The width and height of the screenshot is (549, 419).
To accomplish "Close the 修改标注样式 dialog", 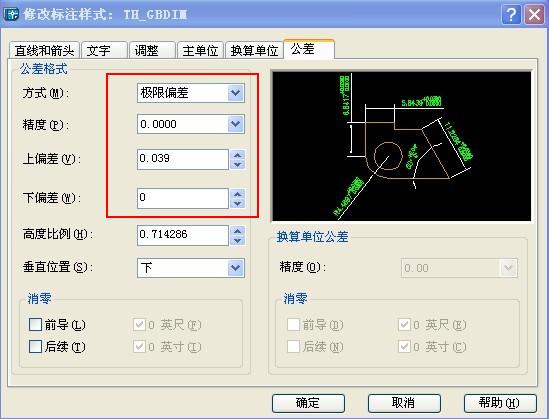I will [x=534, y=15].
